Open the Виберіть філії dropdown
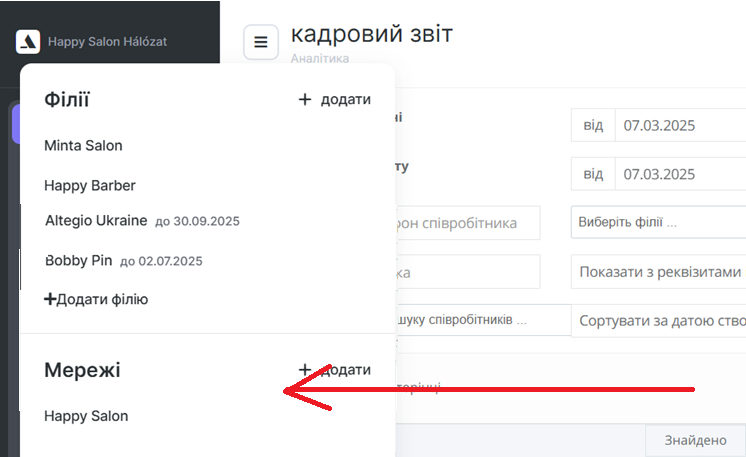Viewport: 746px width, 457px height. tap(658, 223)
